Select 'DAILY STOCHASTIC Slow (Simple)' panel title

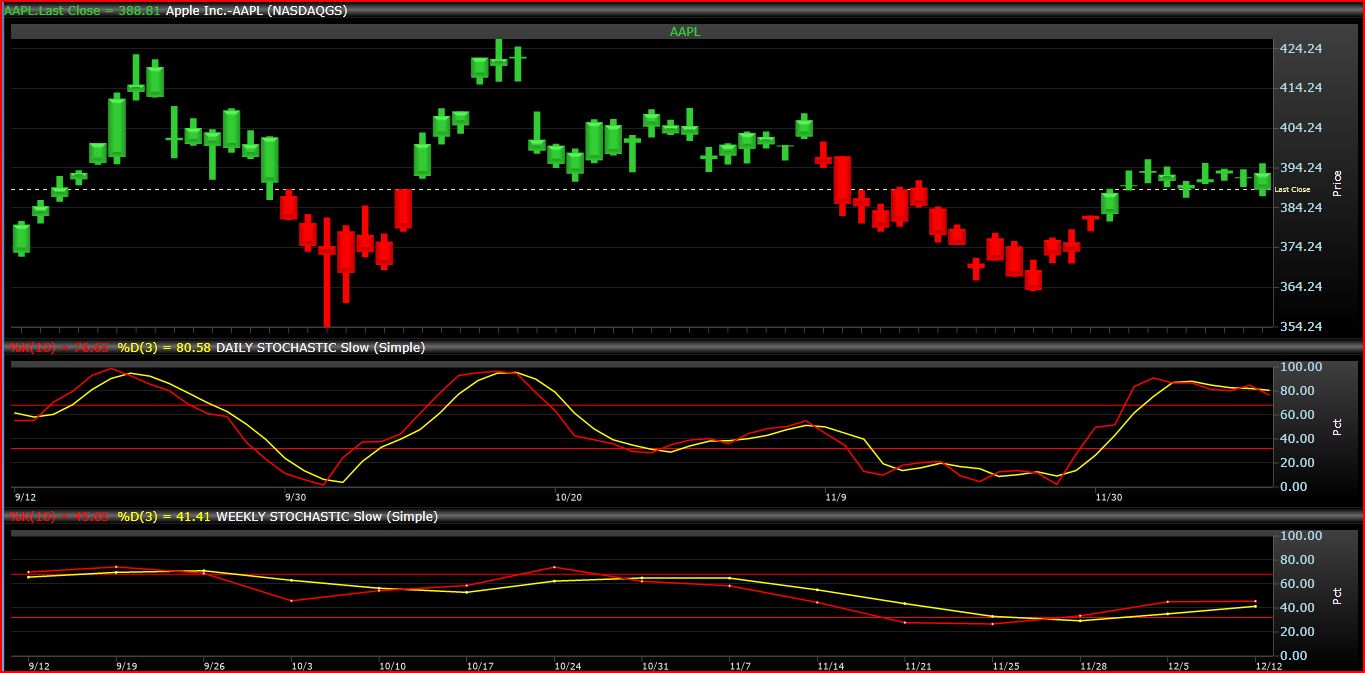point(321,348)
